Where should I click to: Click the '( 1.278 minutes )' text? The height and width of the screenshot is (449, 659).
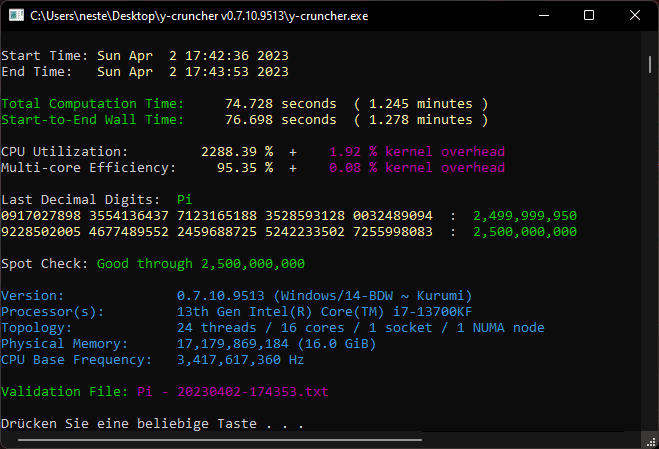coord(421,119)
